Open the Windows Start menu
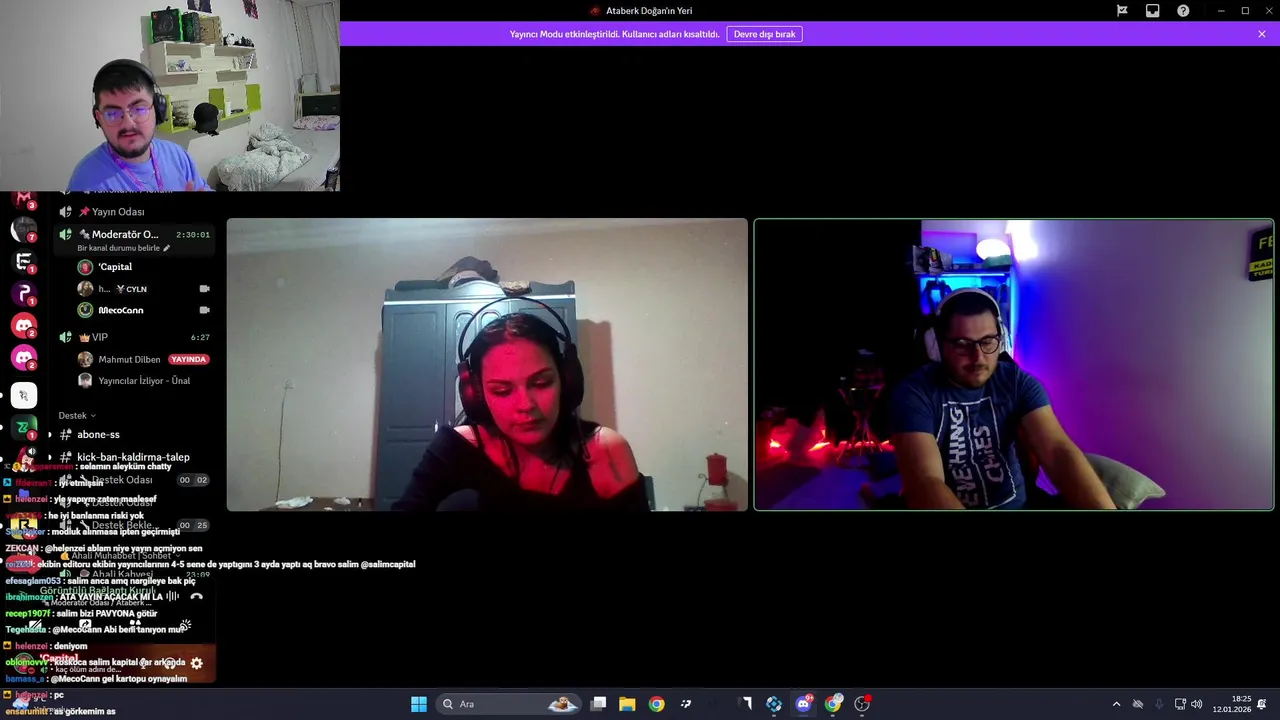The height and width of the screenshot is (720, 1280). pos(419,704)
